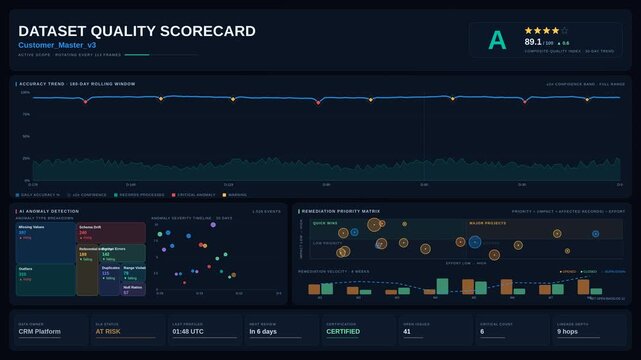Click the grade A letter badge
The width and height of the screenshot is (641, 360).
[x=497, y=40]
